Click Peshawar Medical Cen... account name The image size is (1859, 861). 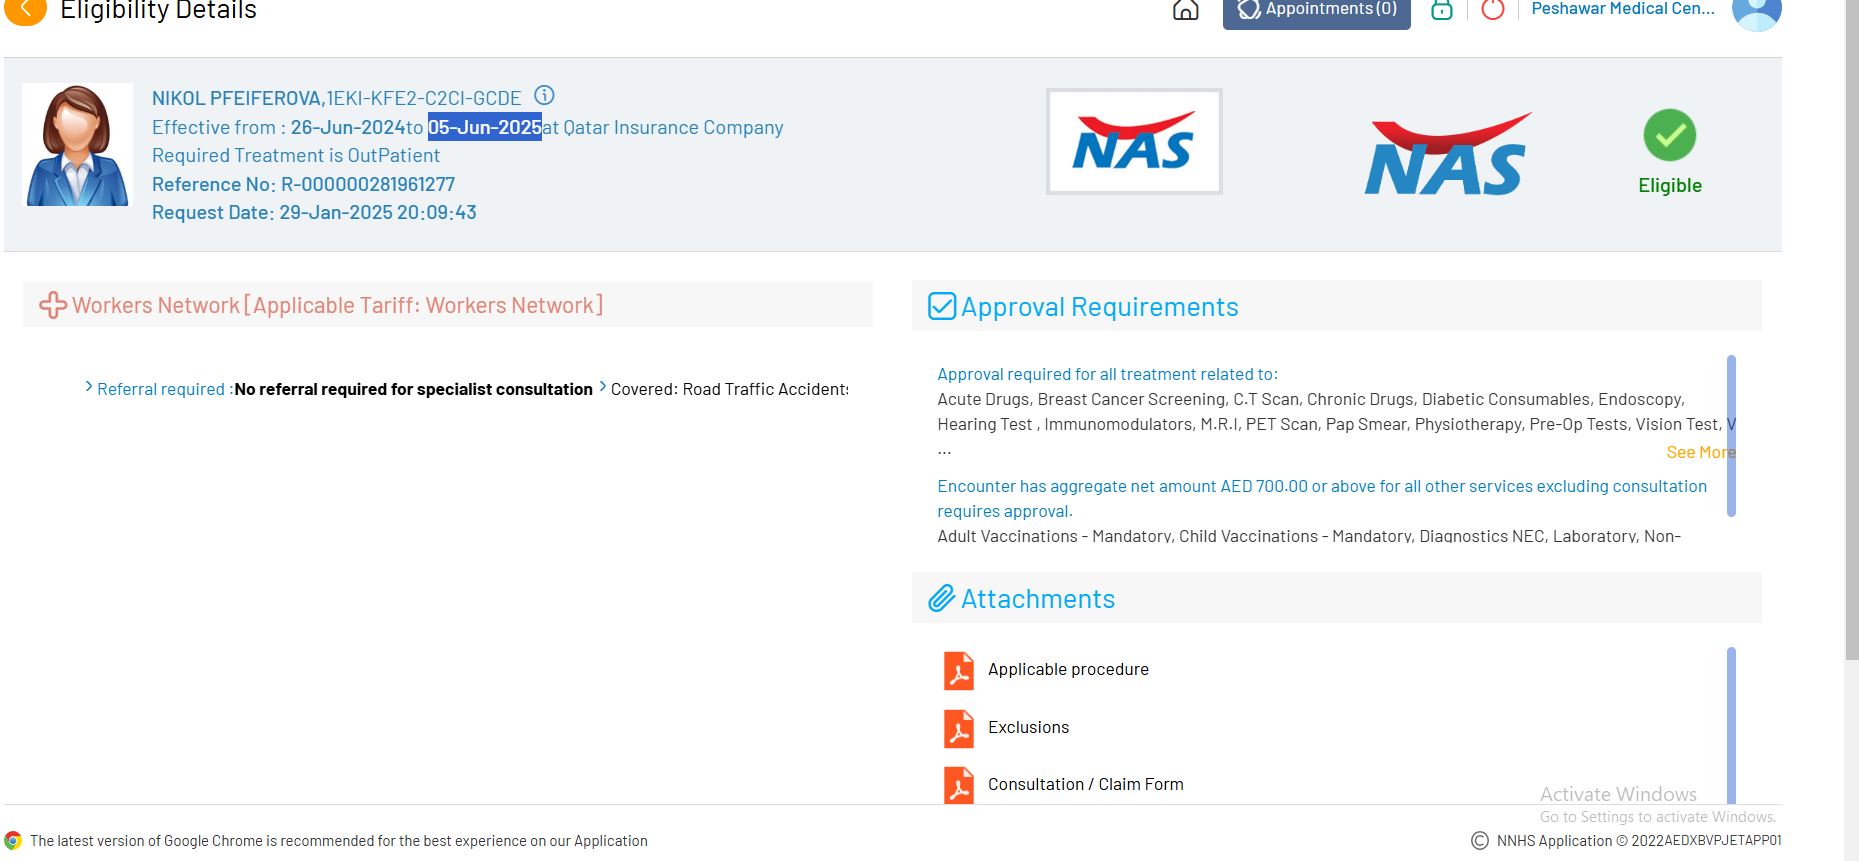pyautogui.click(x=1622, y=9)
